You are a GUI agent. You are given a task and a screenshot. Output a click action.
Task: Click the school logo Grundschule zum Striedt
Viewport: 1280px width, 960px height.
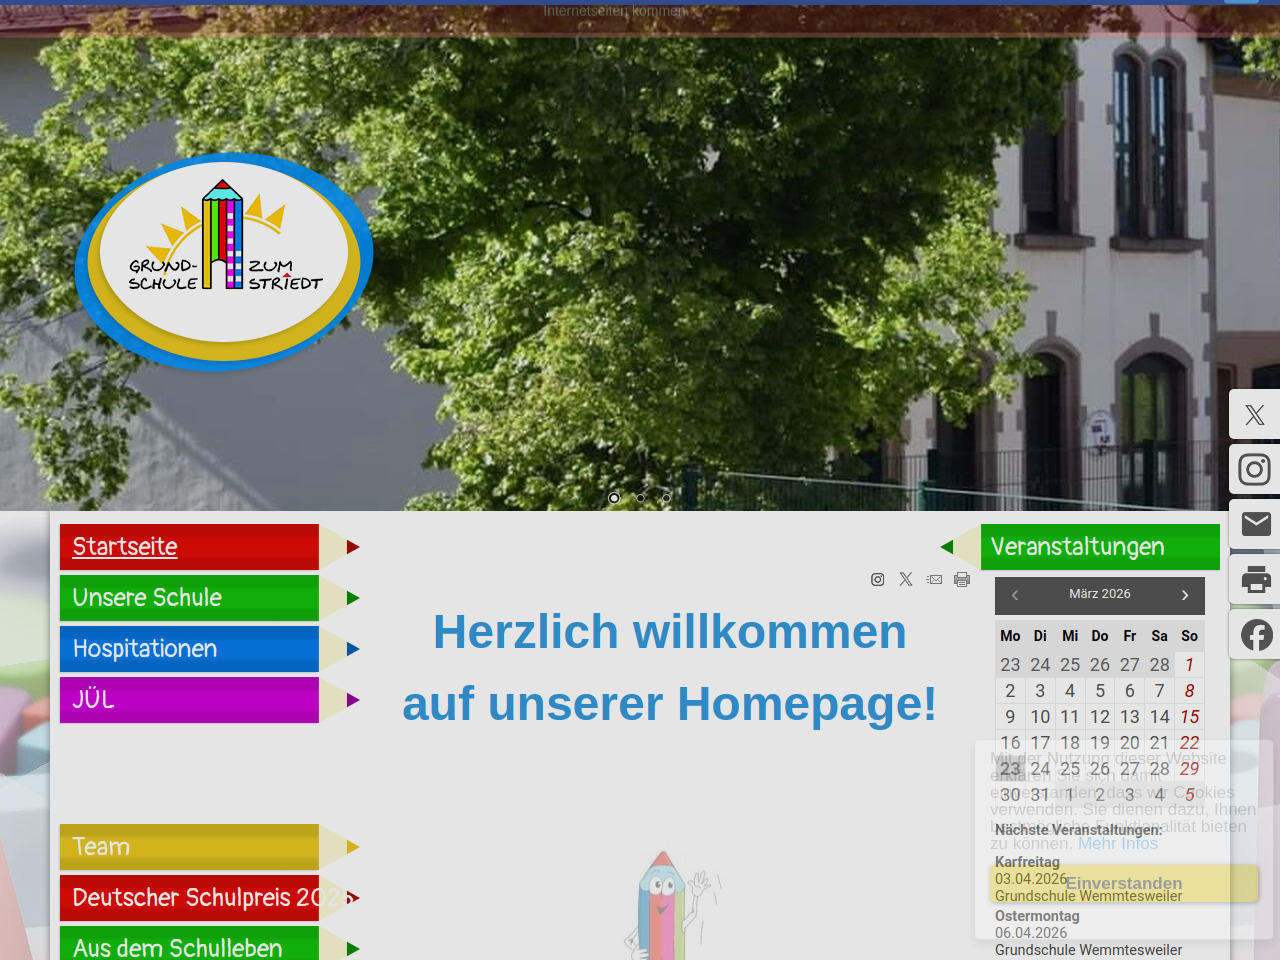[x=224, y=262]
